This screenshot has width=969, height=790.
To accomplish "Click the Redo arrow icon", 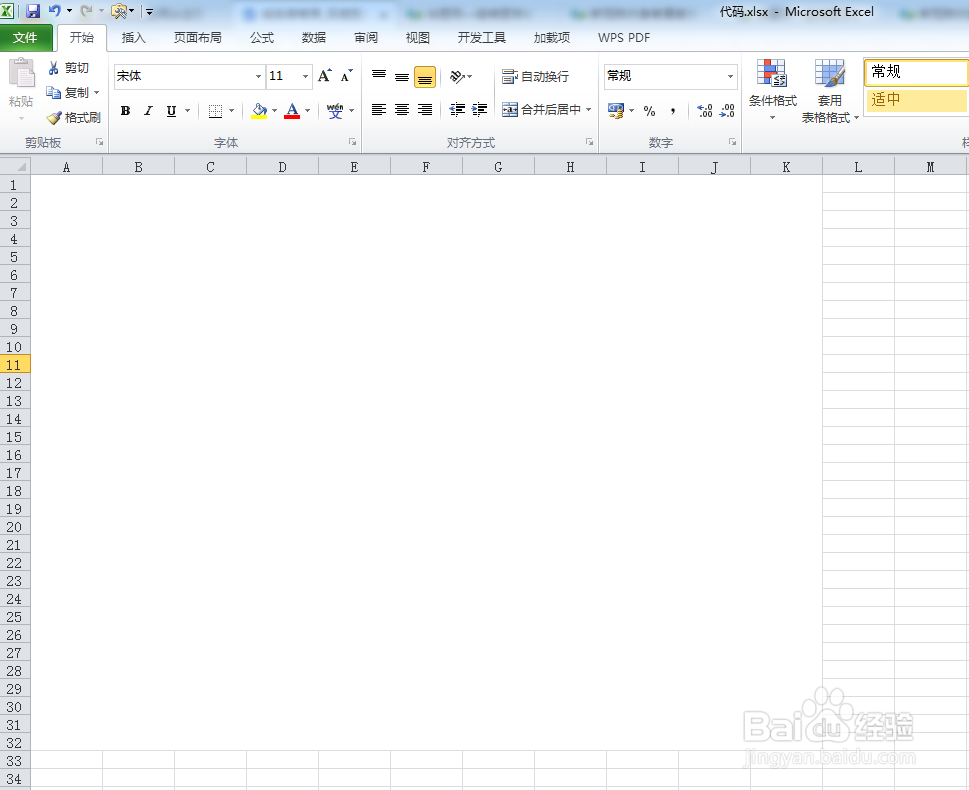I will (x=87, y=11).
